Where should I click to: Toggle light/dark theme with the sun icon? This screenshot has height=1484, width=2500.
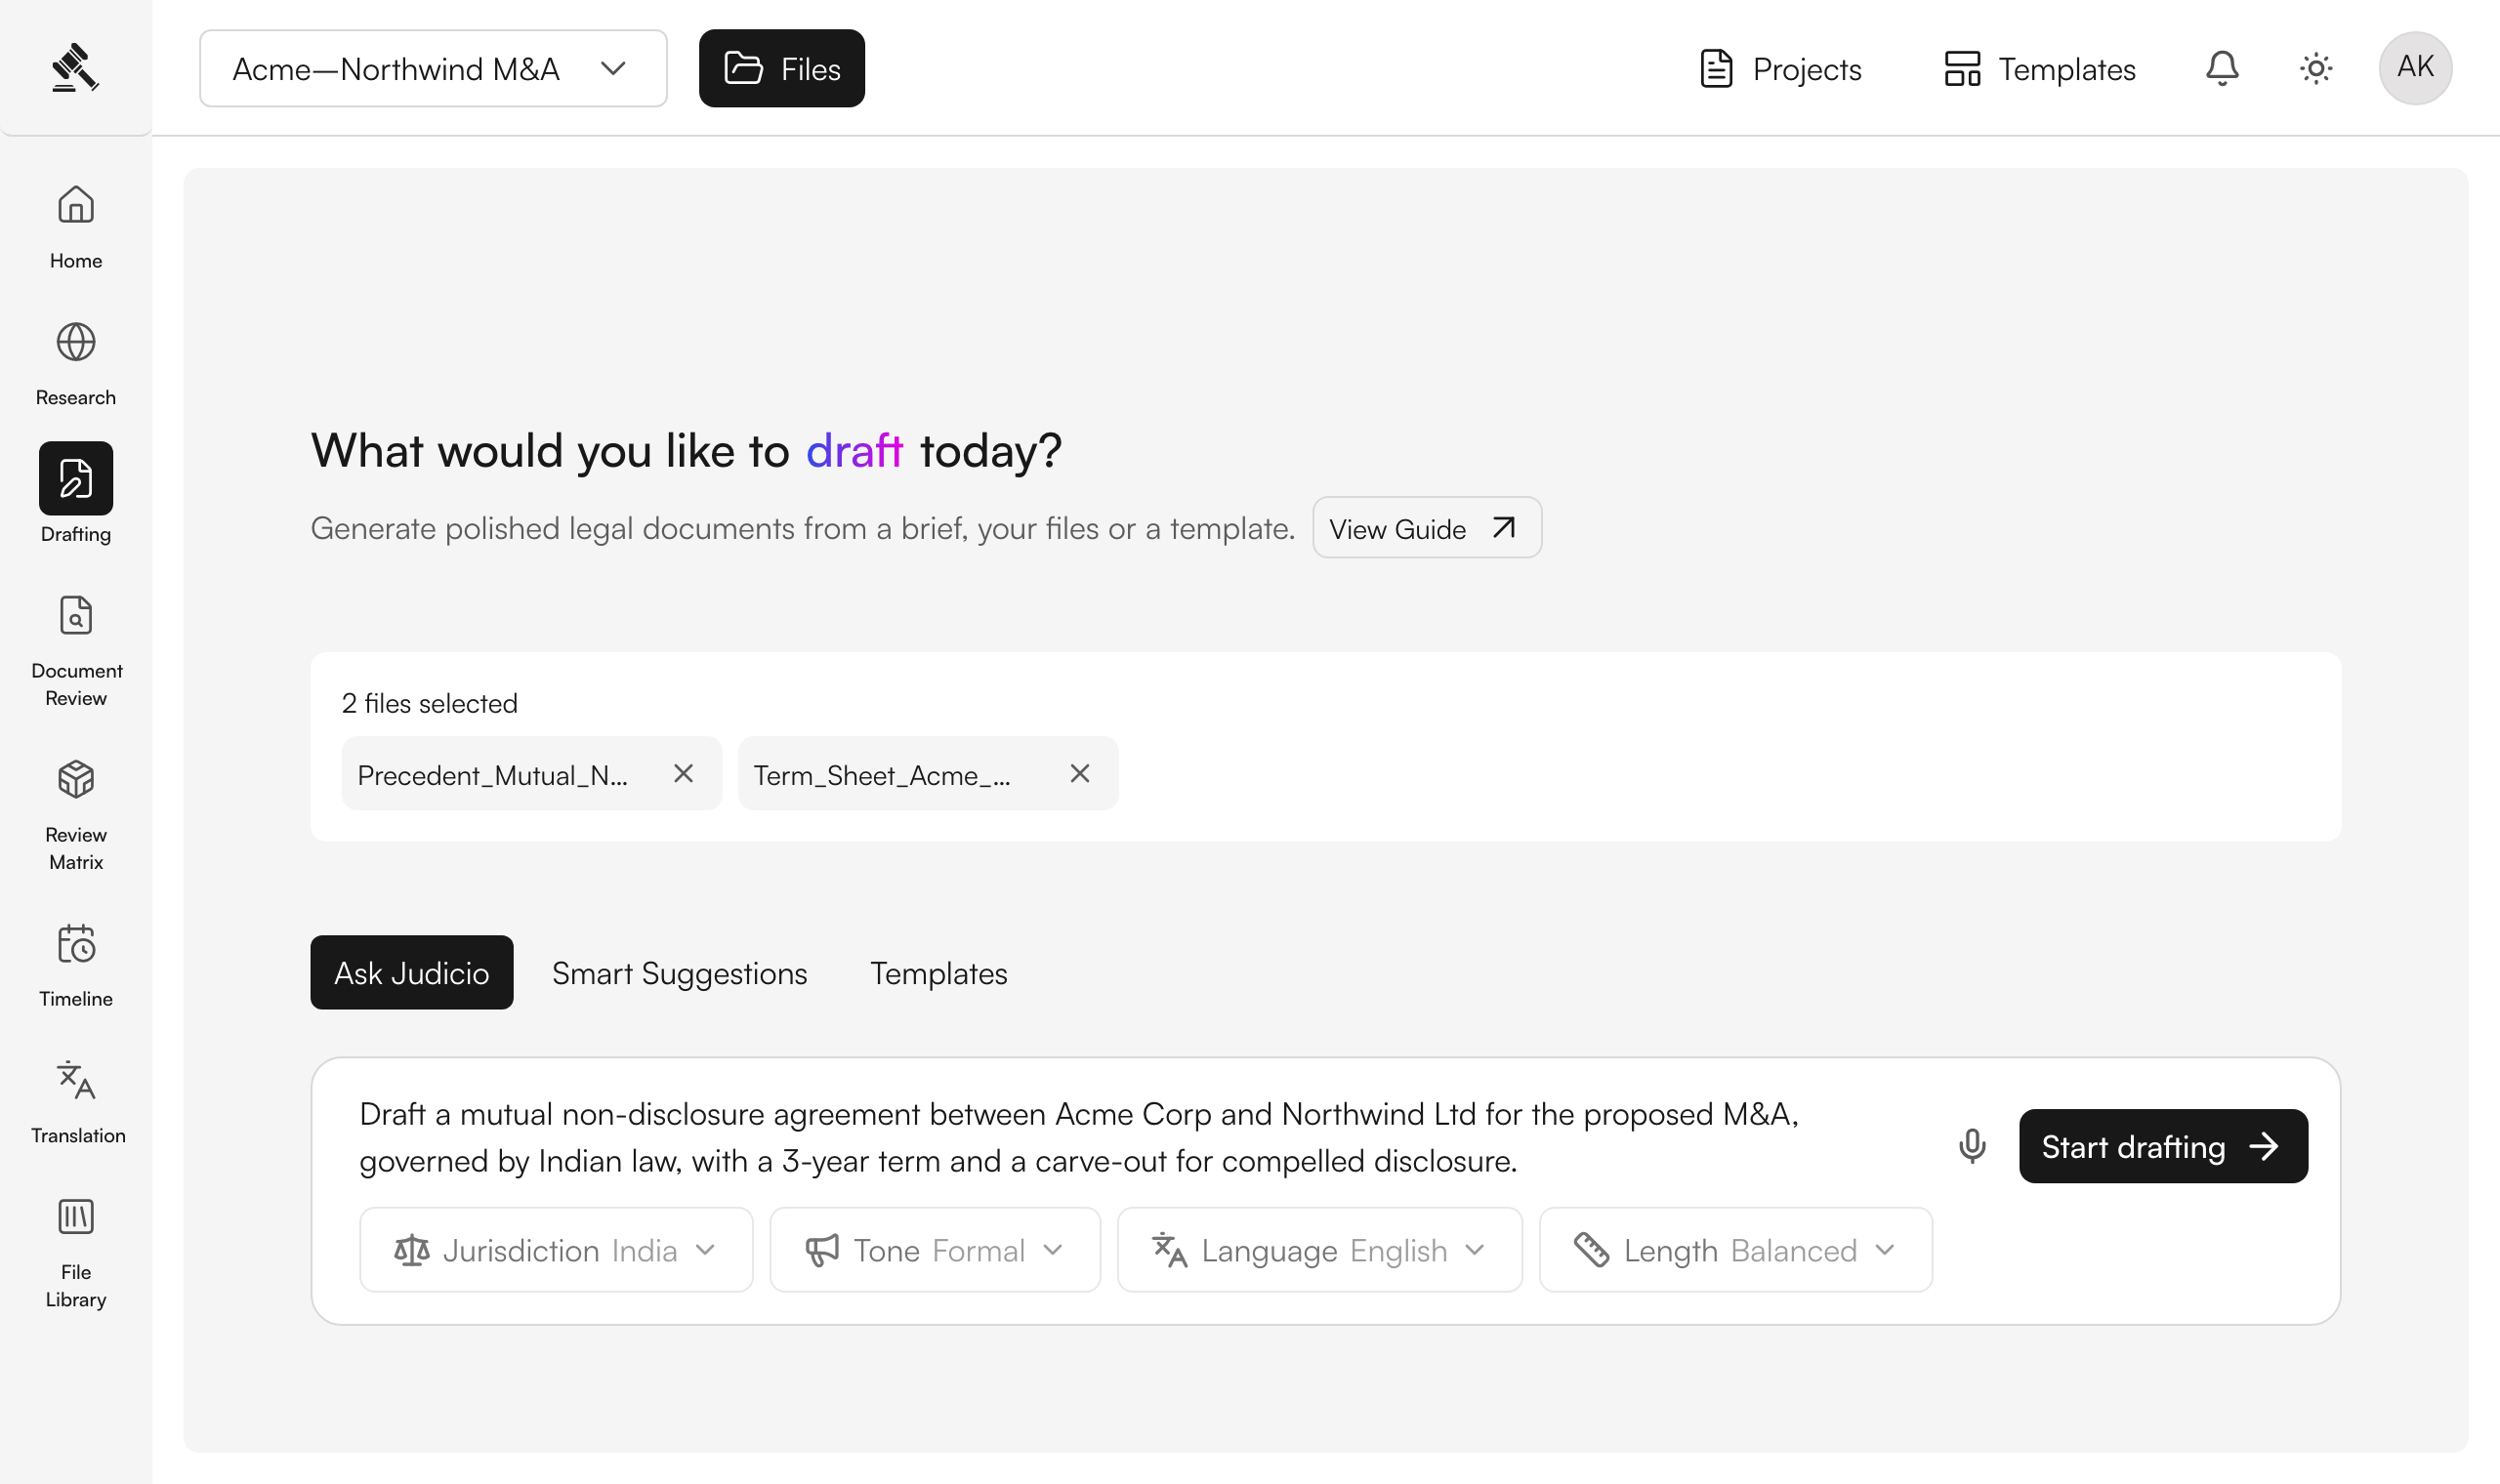click(x=2316, y=68)
